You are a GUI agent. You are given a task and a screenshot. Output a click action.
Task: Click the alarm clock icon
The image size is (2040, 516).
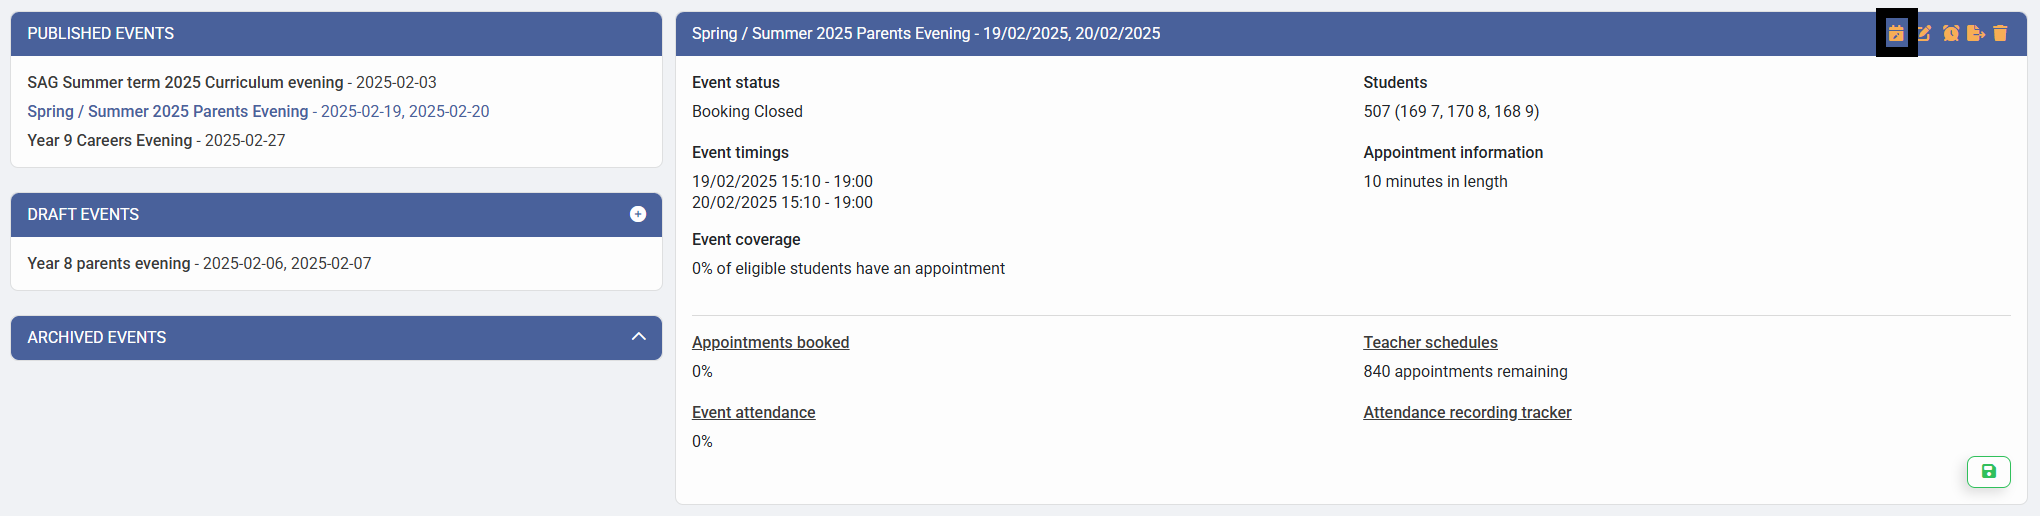(1950, 33)
